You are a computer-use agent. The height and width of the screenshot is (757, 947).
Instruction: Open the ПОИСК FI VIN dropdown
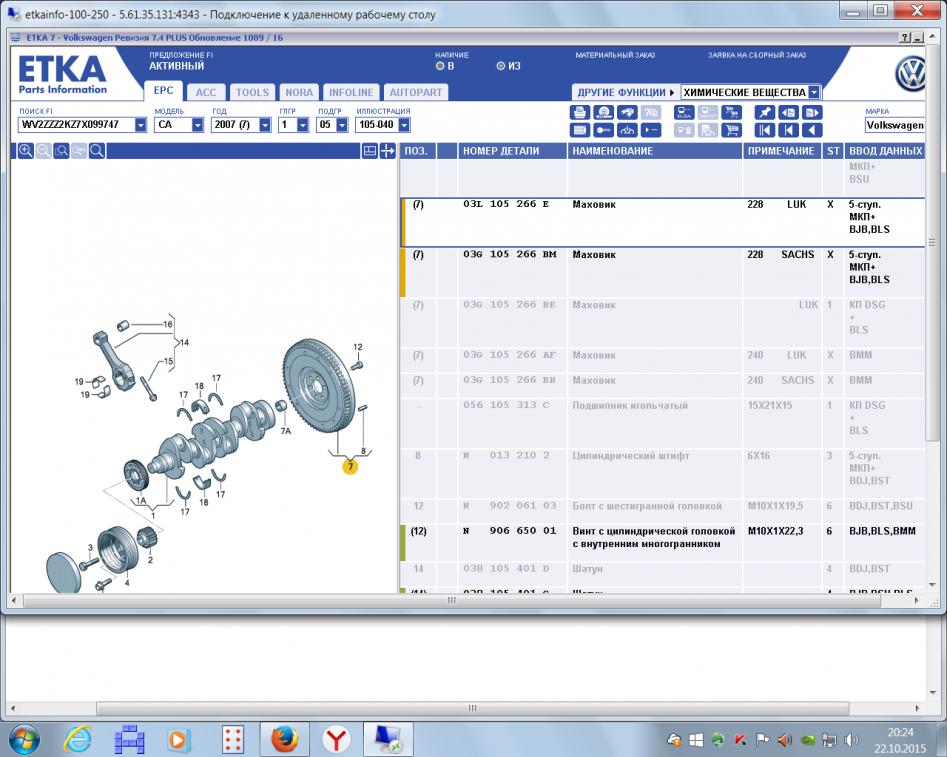(140, 125)
